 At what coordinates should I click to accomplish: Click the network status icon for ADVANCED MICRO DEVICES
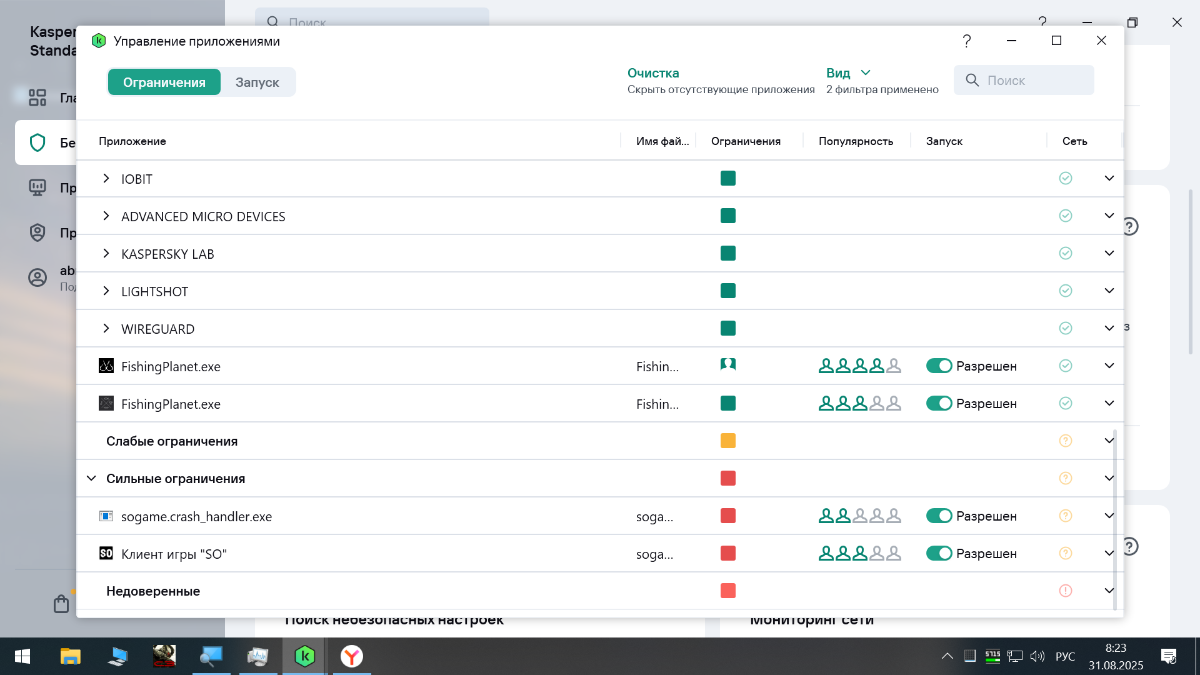click(1065, 216)
